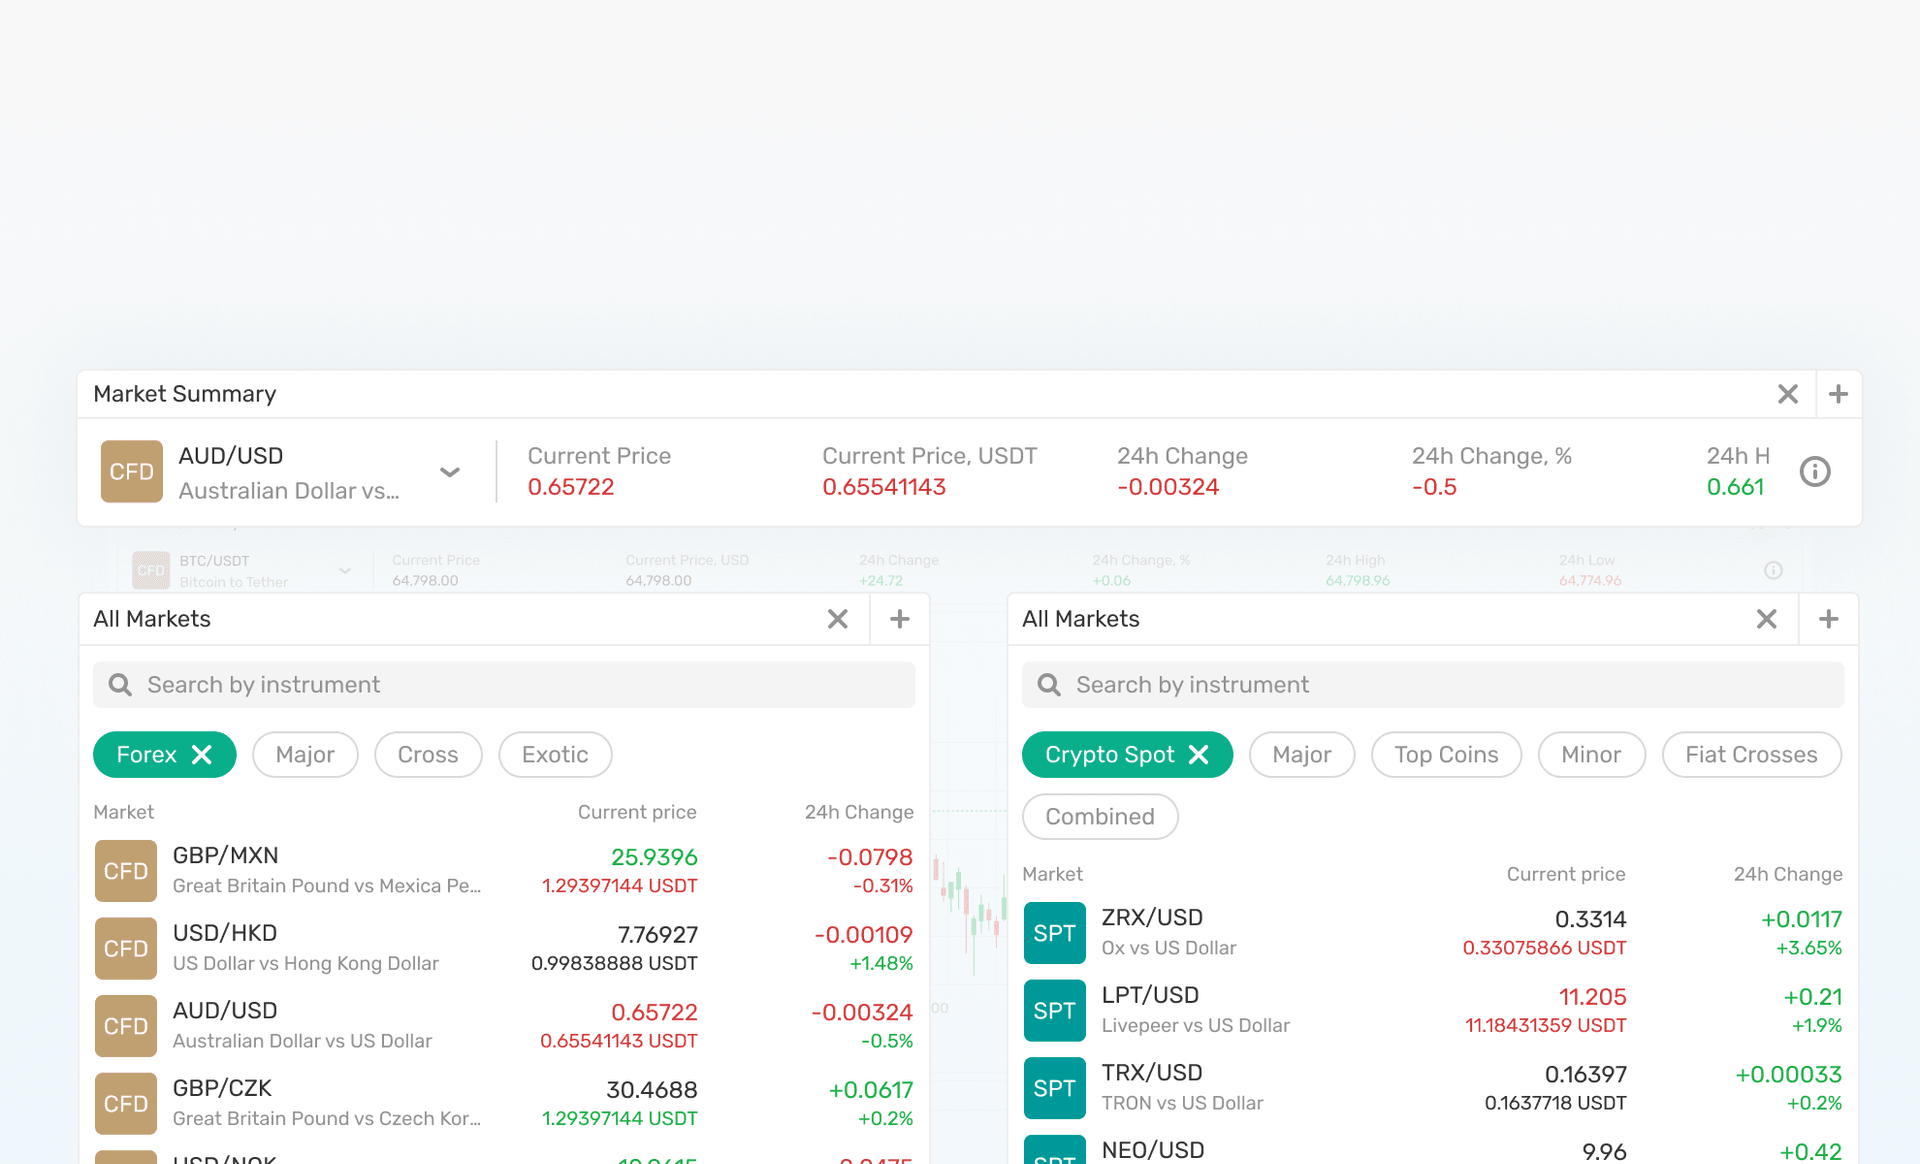Add panel via right All Markets plus

[x=1829, y=619]
